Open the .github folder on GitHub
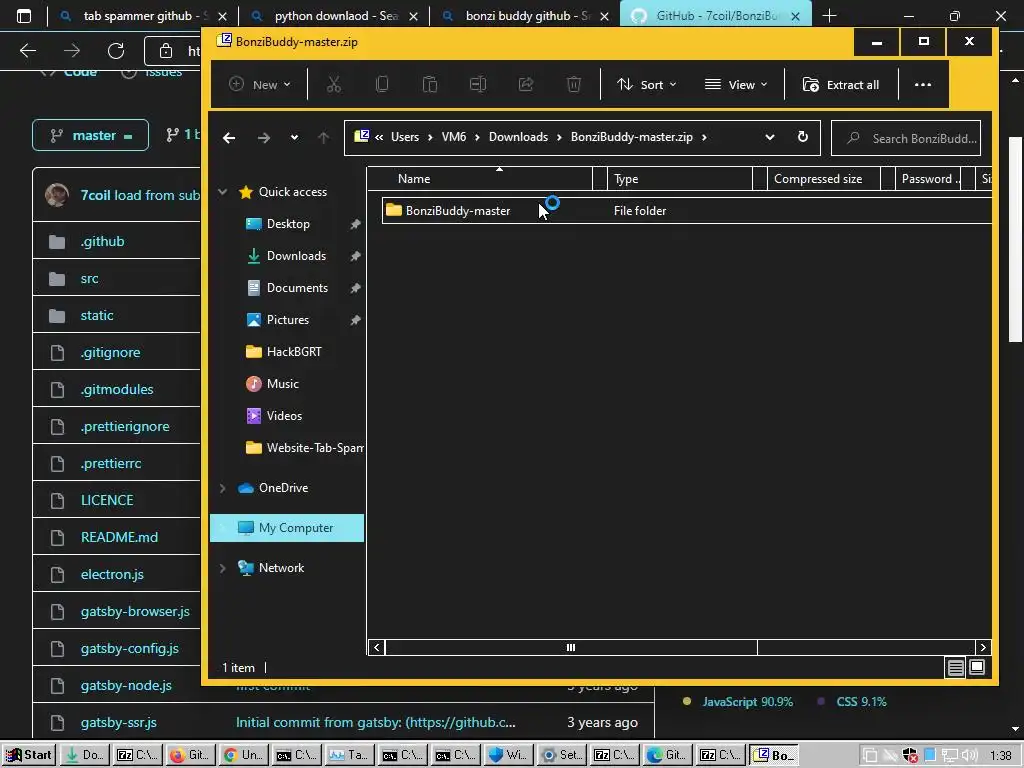The width and height of the screenshot is (1024, 768). click(x=103, y=242)
